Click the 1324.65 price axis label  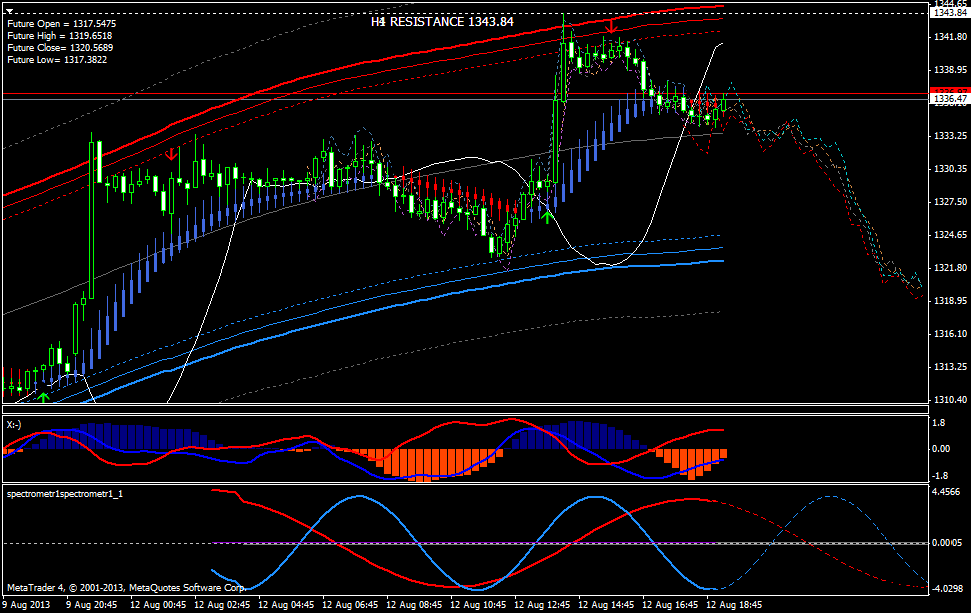[950, 235]
